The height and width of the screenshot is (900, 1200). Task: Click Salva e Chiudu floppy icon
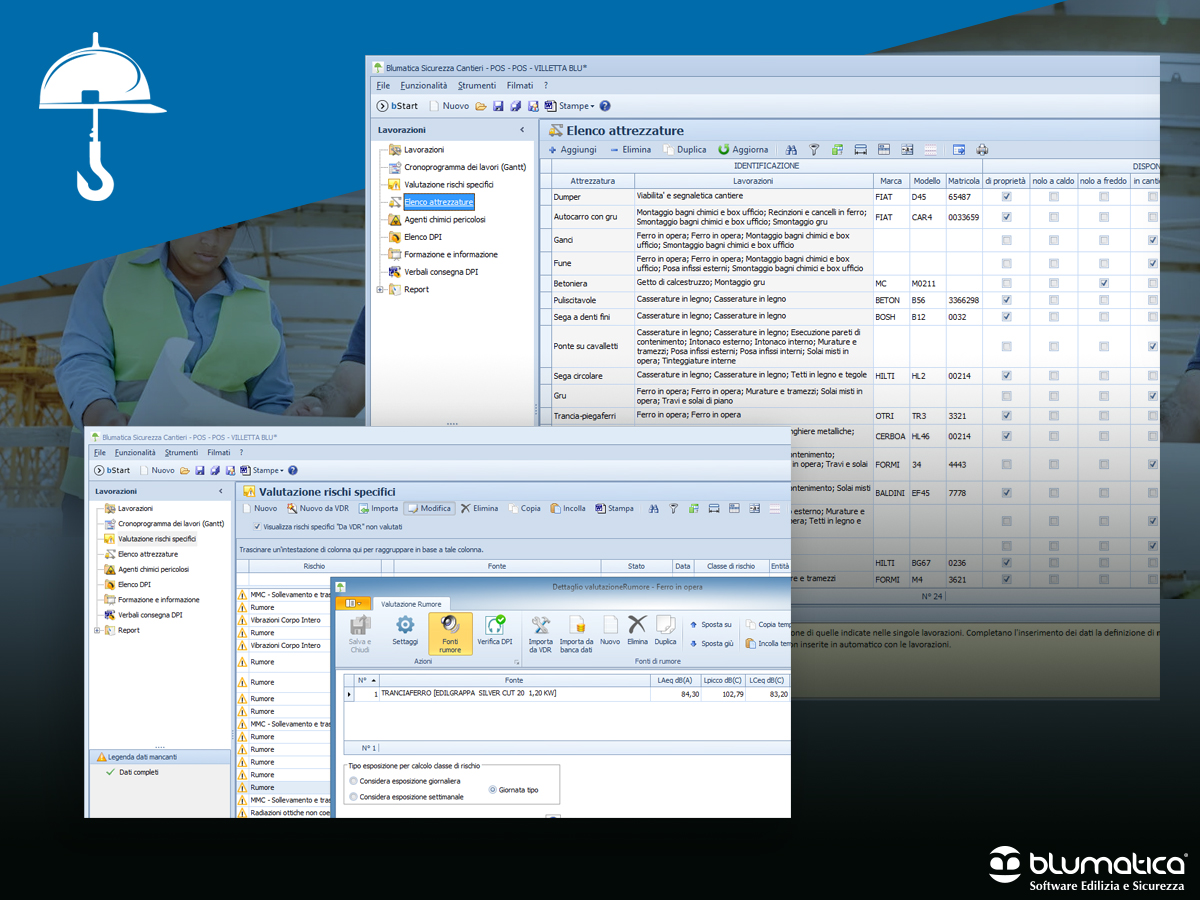coord(360,625)
